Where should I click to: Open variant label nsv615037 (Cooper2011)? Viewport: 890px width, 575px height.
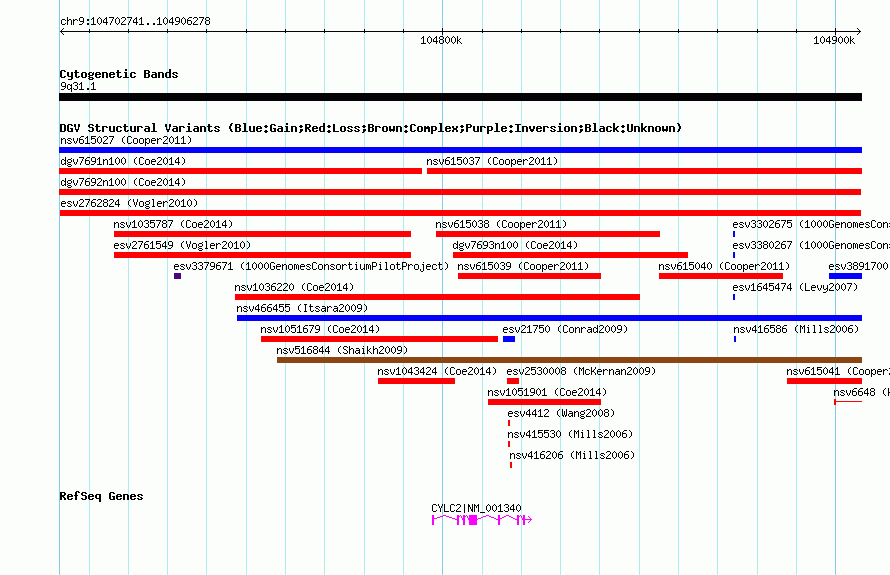(x=492, y=161)
